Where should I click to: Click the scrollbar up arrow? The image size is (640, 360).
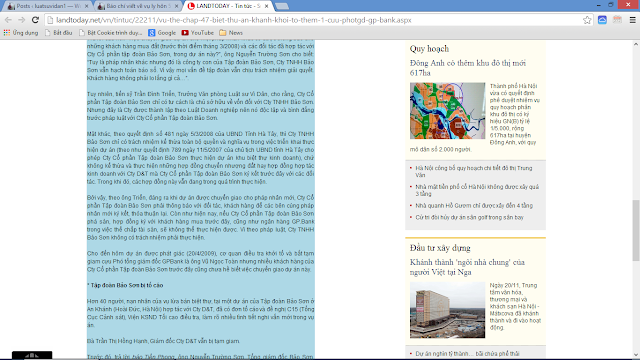tap(636, 44)
